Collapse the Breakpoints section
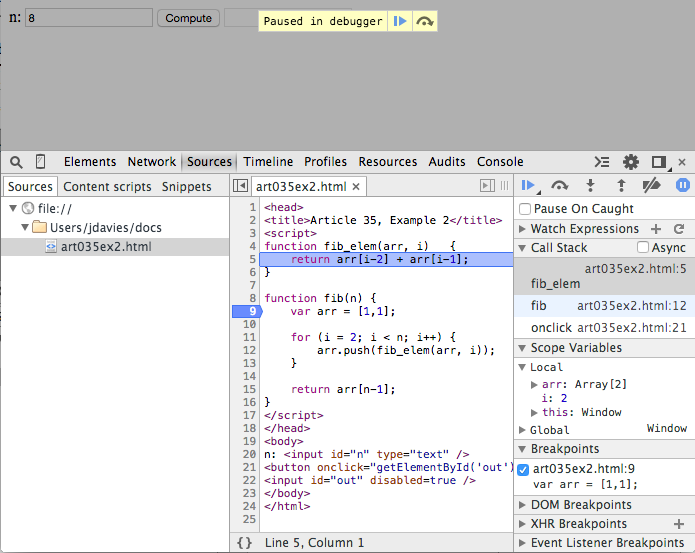This screenshot has width=695, height=553. [x=522, y=449]
